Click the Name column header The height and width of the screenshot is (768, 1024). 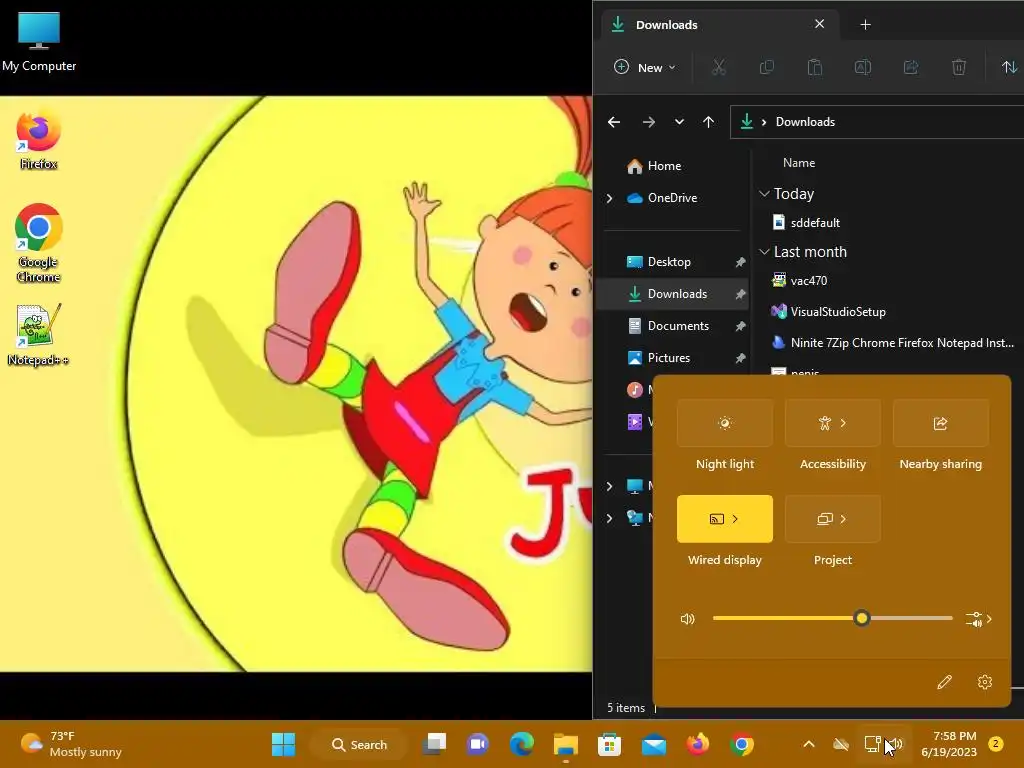click(799, 163)
